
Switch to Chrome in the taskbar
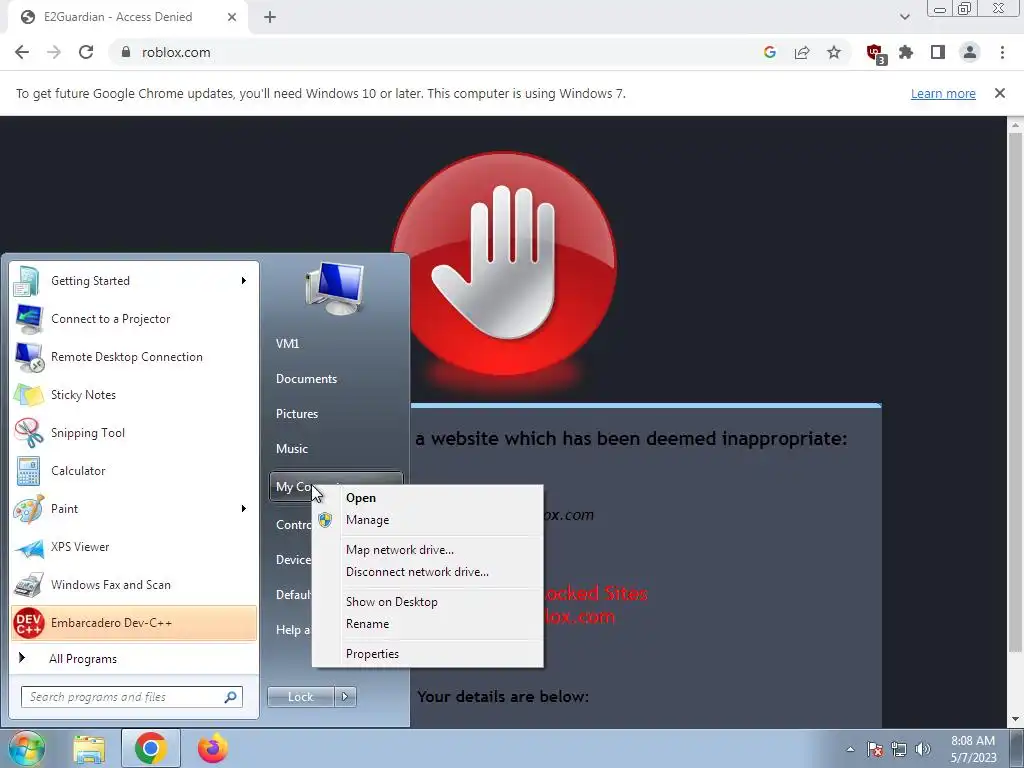point(151,748)
